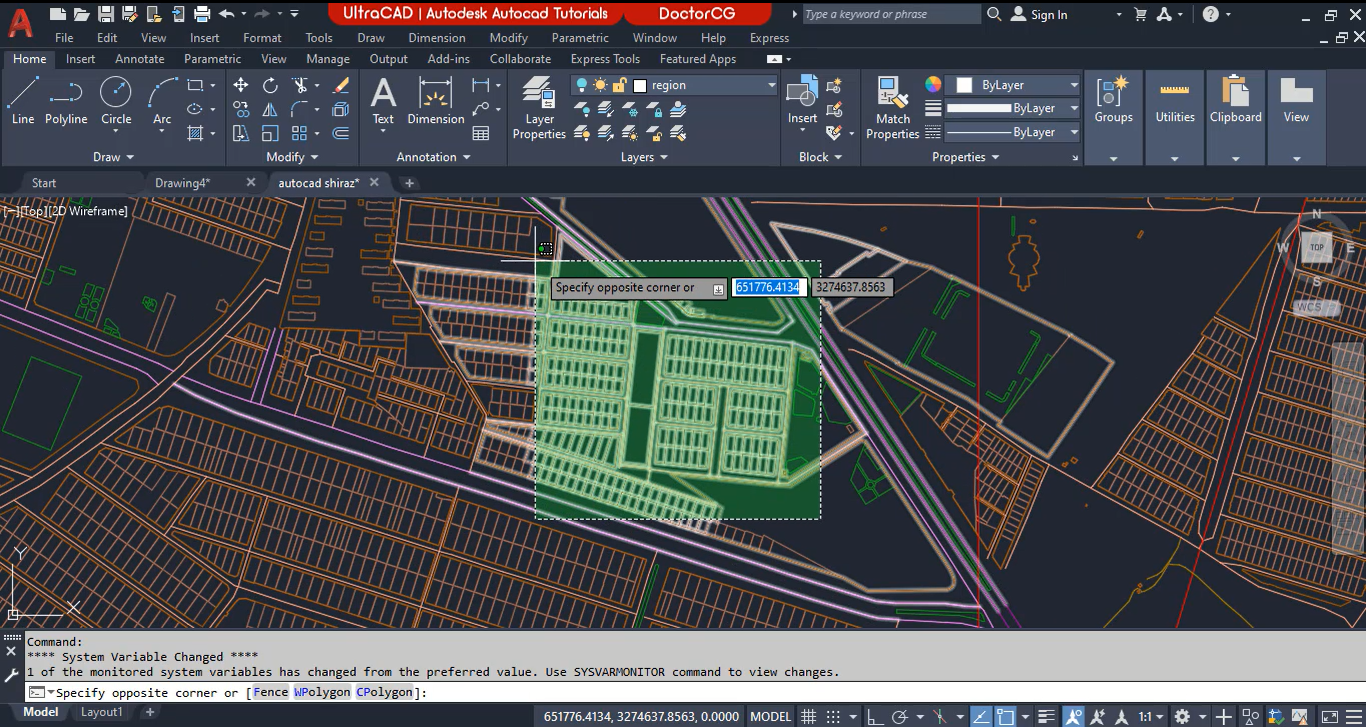Screen dimensions: 1366x727
Task: Open the annotation scale 1:1 dropdown
Action: 1151,716
